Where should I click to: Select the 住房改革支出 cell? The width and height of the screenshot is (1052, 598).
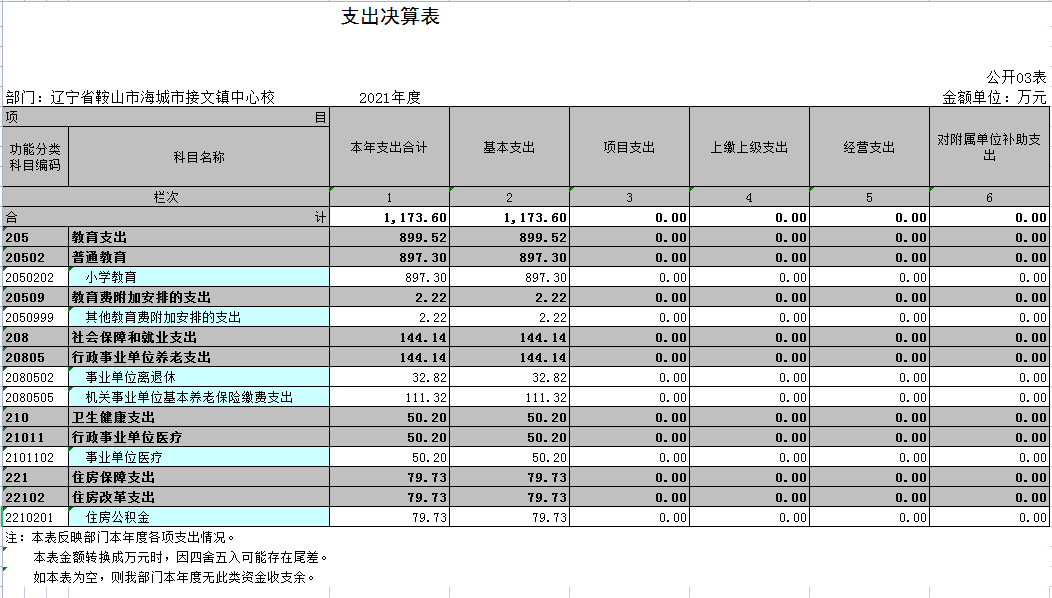click(199, 497)
